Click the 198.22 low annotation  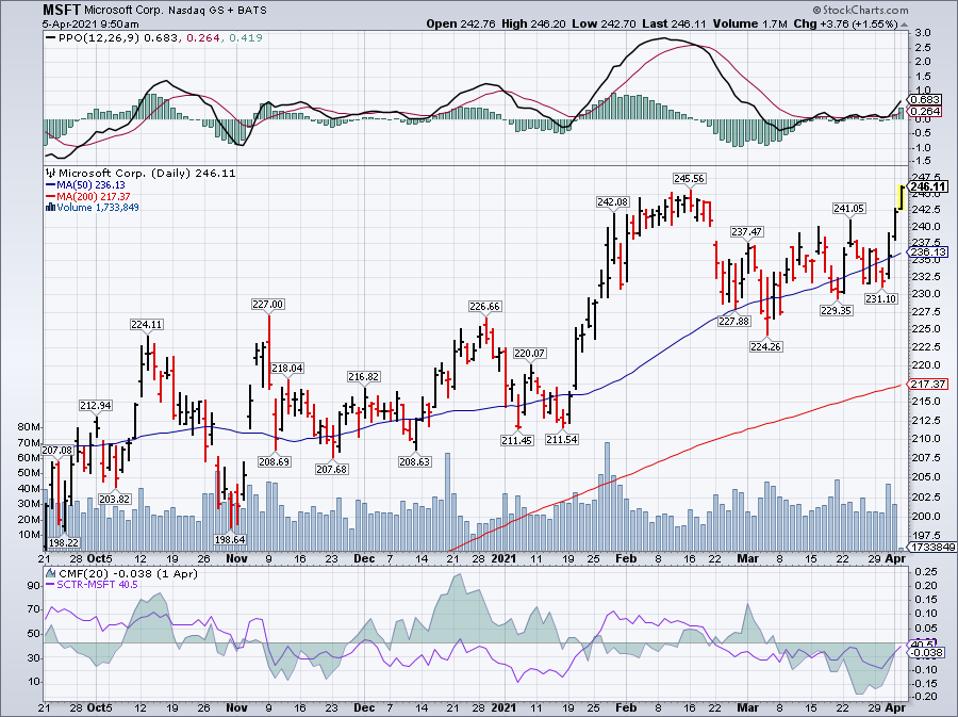pyautogui.click(x=64, y=542)
